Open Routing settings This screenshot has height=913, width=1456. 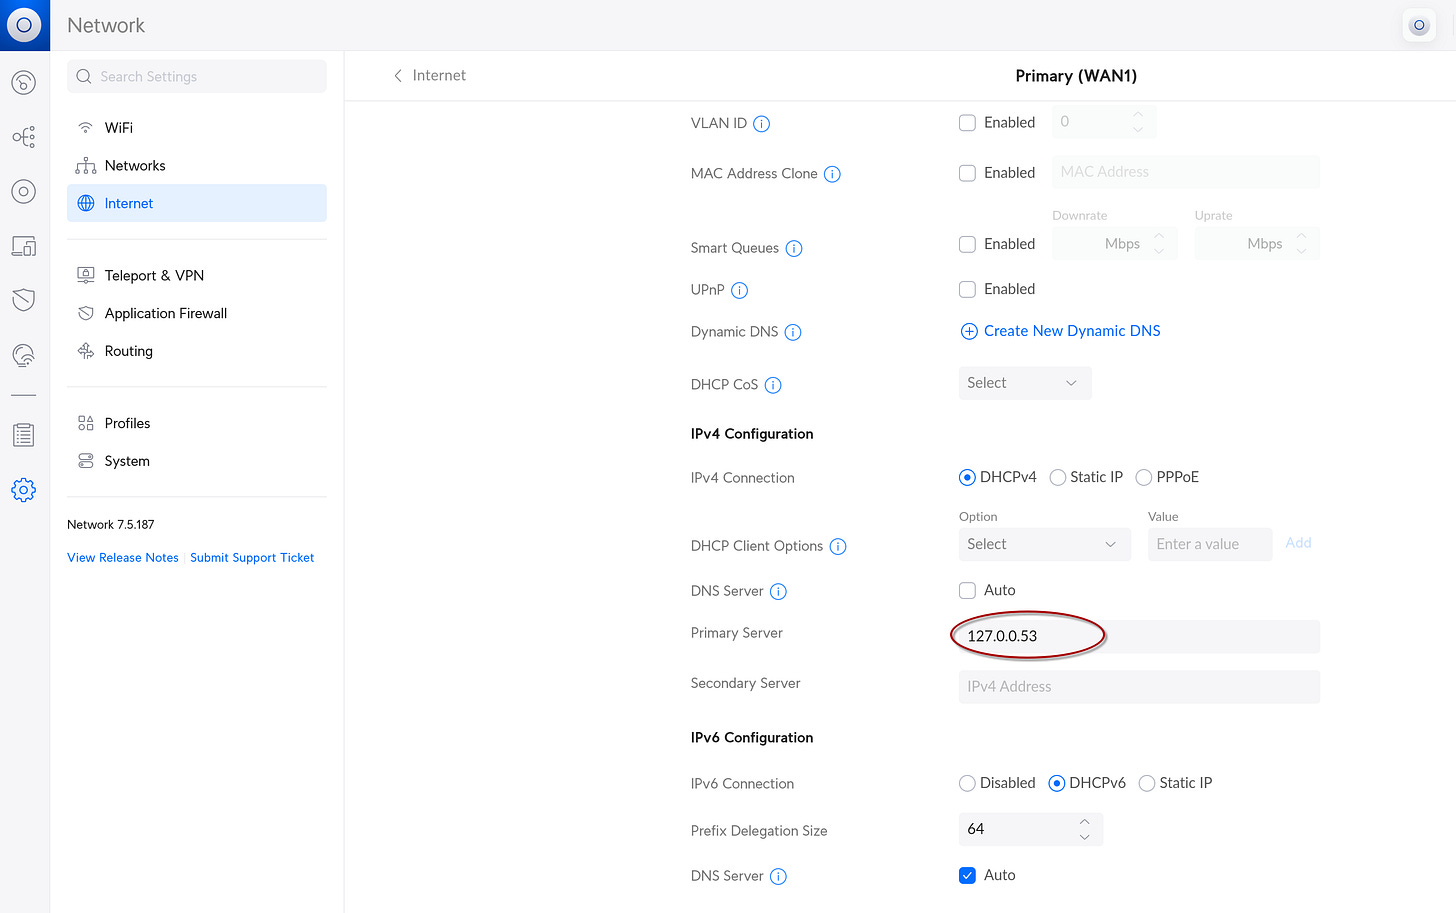point(197,351)
